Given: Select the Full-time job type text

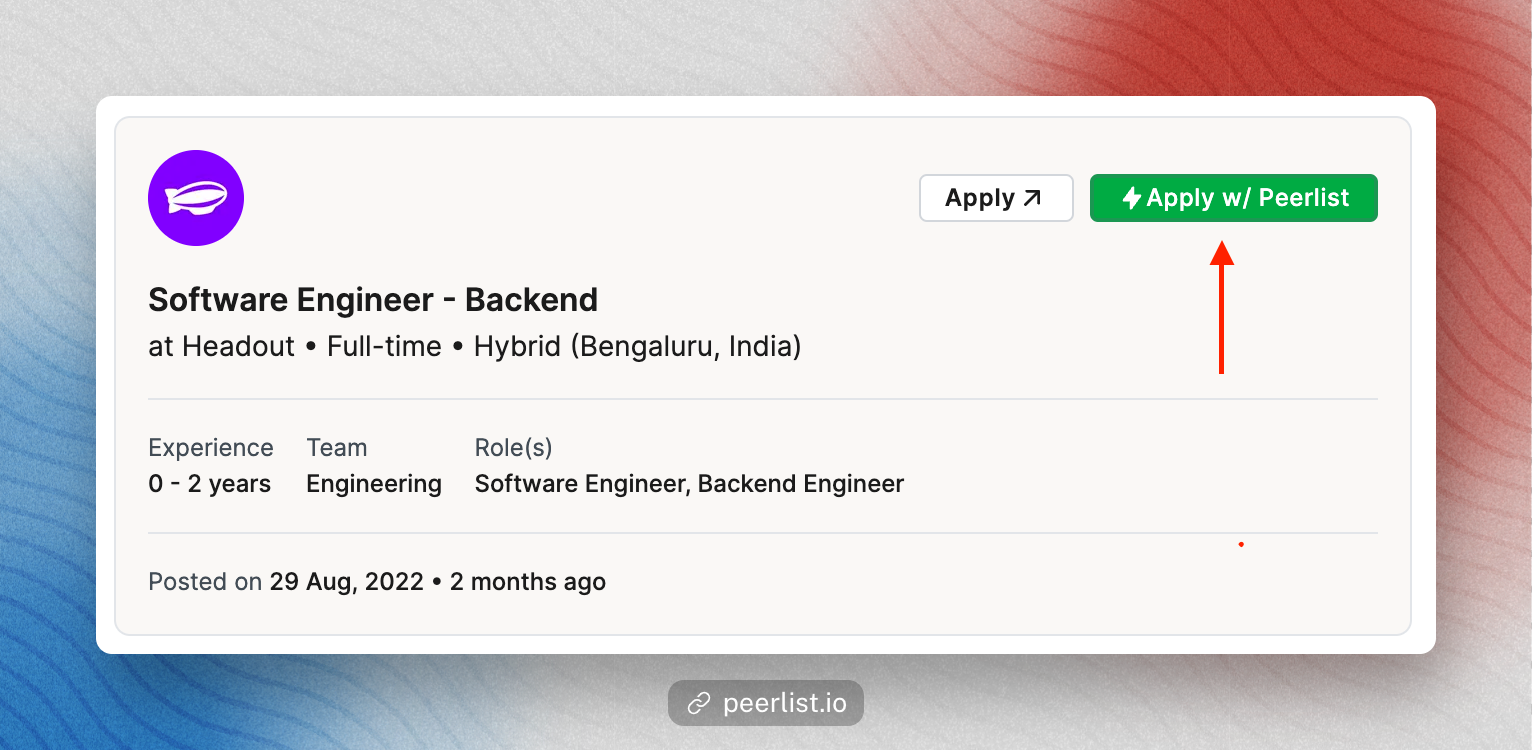Looking at the screenshot, I should pos(384,347).
